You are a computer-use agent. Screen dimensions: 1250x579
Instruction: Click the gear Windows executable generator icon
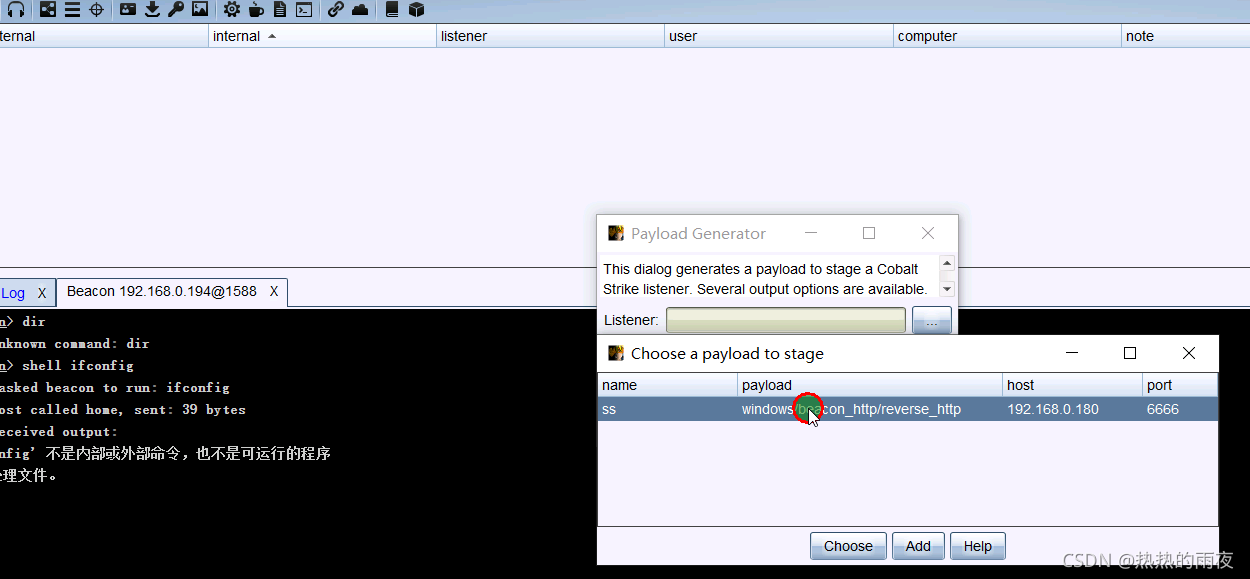coord(232,10)
